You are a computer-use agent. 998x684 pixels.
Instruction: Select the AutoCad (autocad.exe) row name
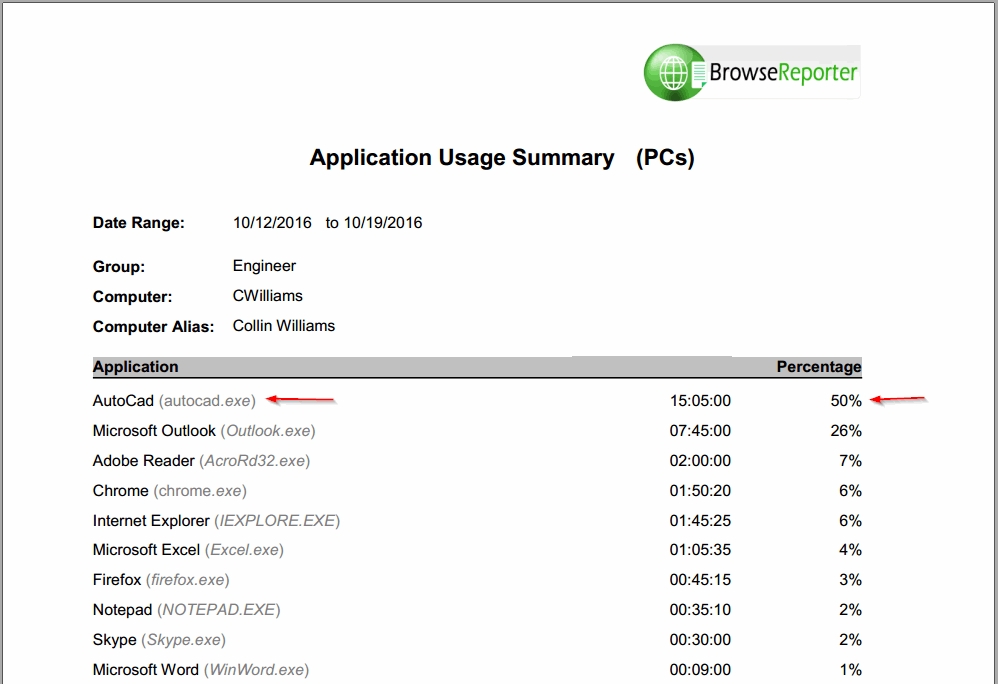(174, 401)
